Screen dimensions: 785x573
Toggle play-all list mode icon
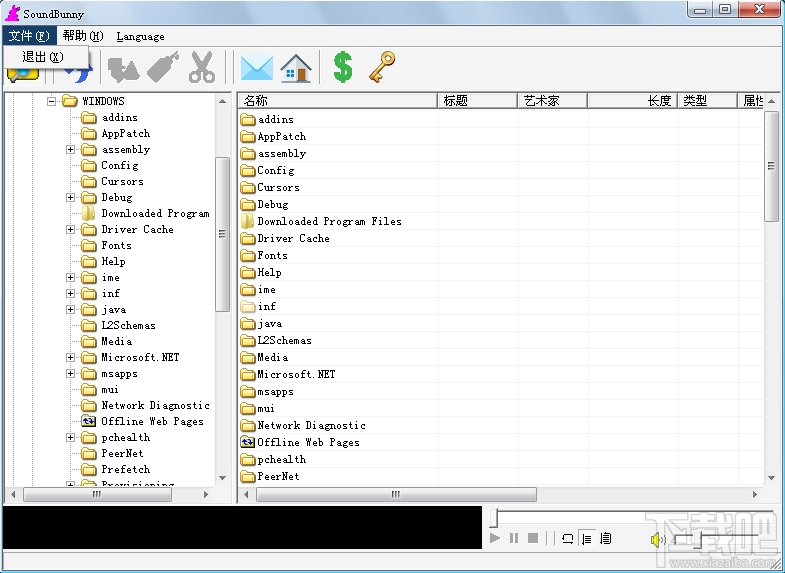(606, 538)
